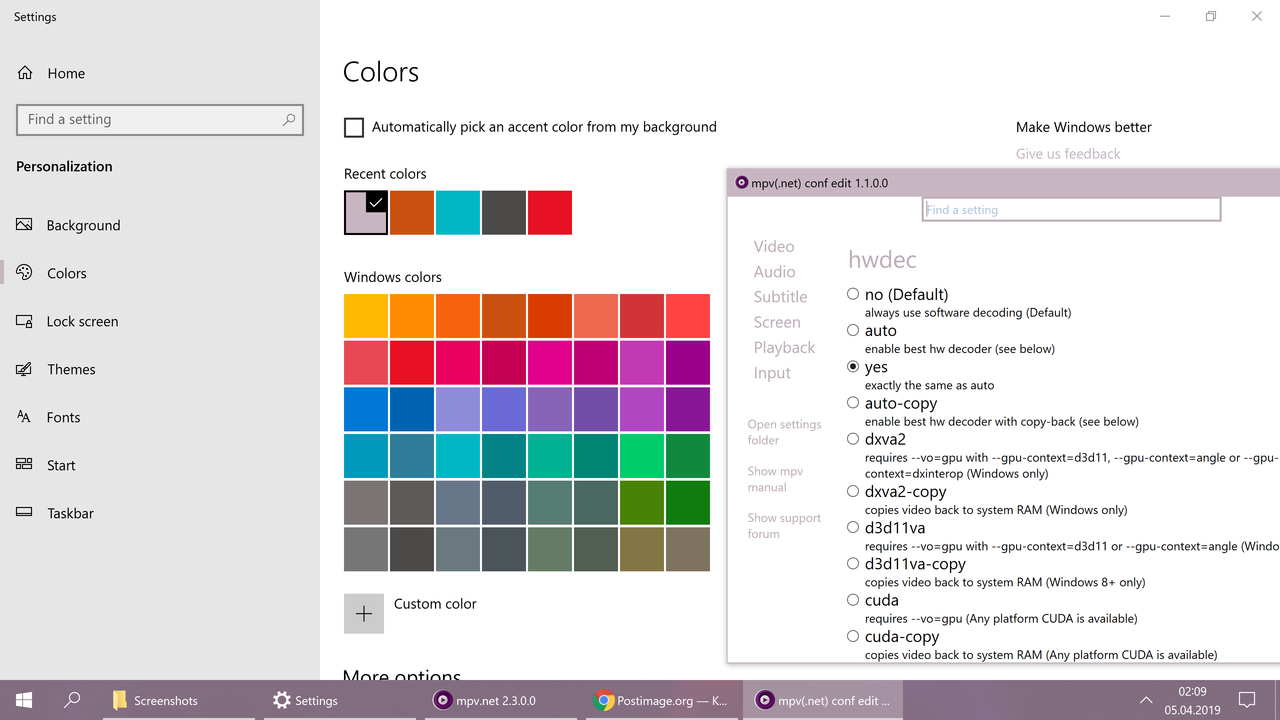The width and height of the screenshot is (1280, 720).
Task: Select hwdec option dxva2-copy
Action: click(853, 491)
